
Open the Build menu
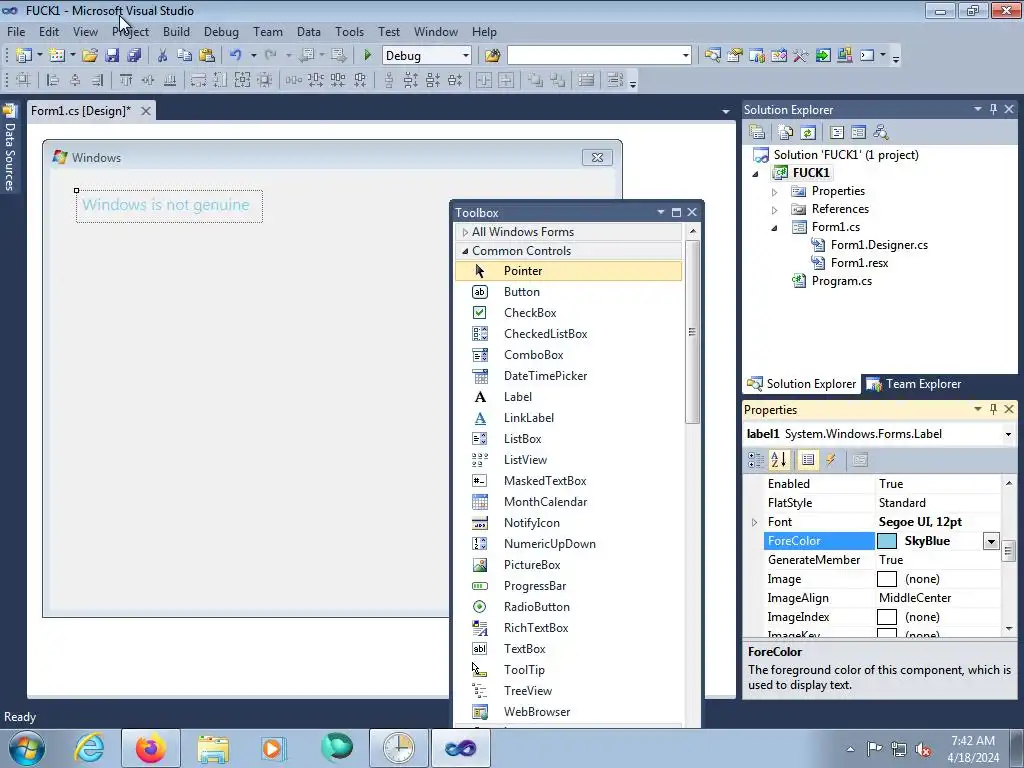click(x=176, y=31)
